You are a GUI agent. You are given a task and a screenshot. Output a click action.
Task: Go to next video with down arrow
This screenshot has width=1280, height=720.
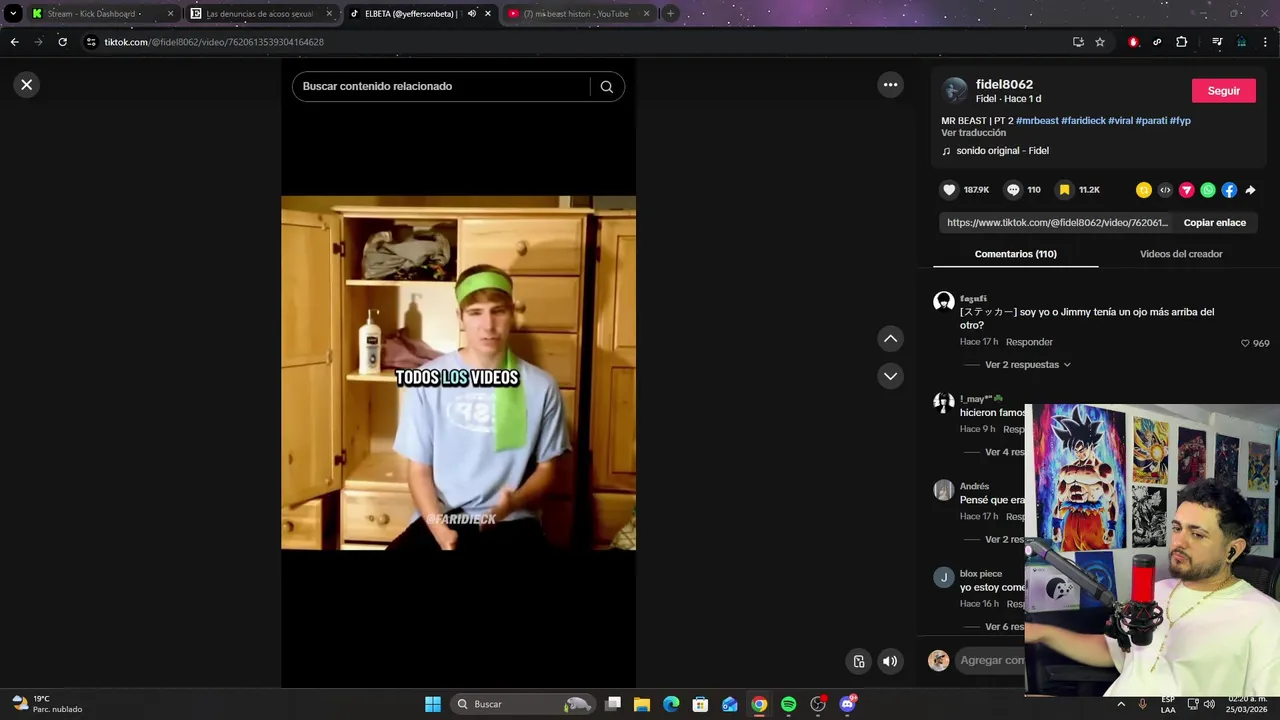click(x=890, y=376)
